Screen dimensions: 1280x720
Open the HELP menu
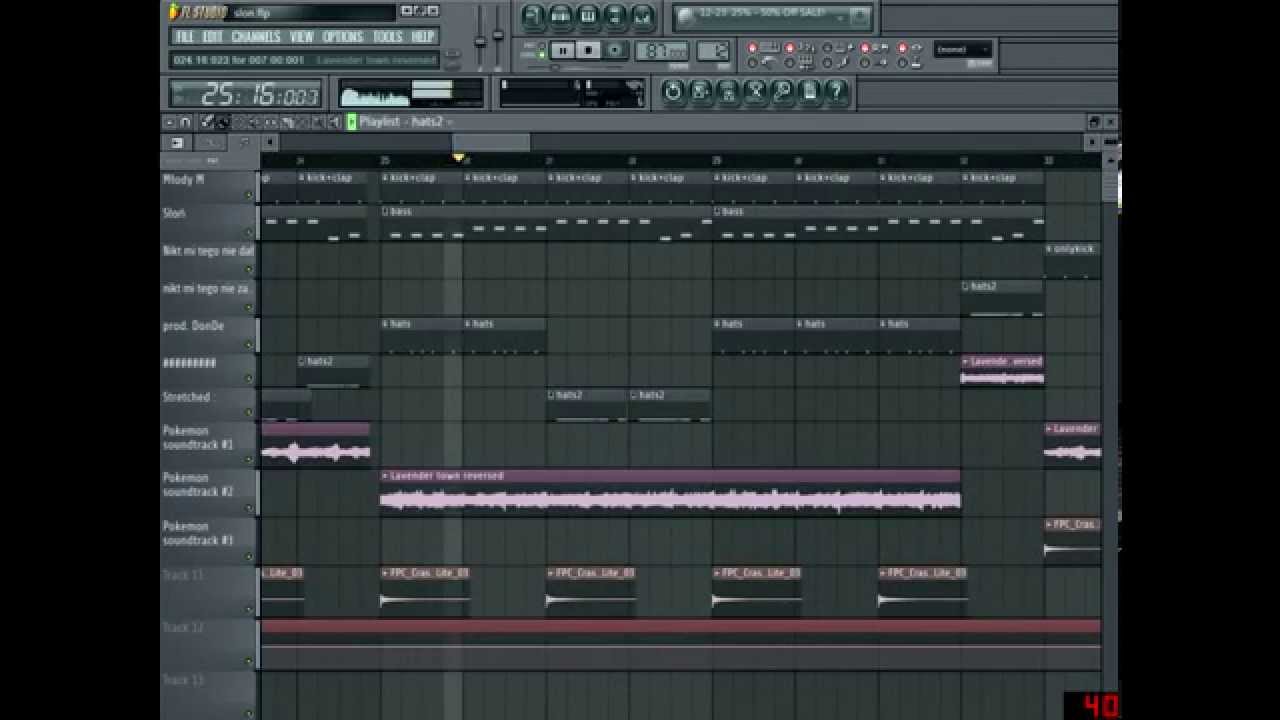pos(423,37)
